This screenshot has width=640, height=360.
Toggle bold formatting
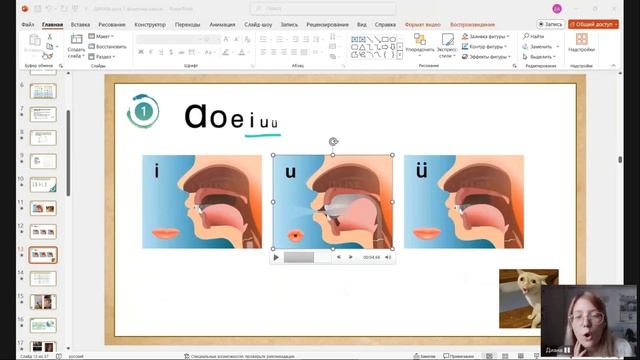click(141, 52)
